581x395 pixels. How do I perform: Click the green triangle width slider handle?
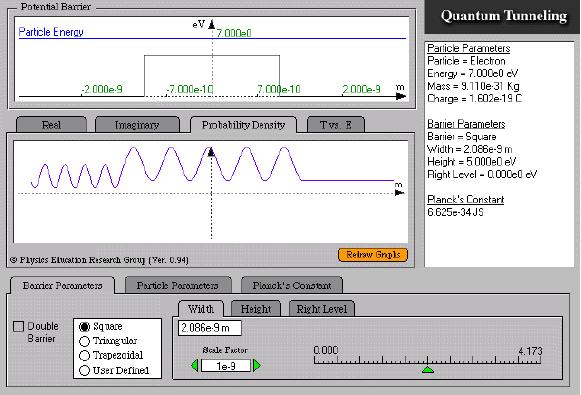point(428,369)
